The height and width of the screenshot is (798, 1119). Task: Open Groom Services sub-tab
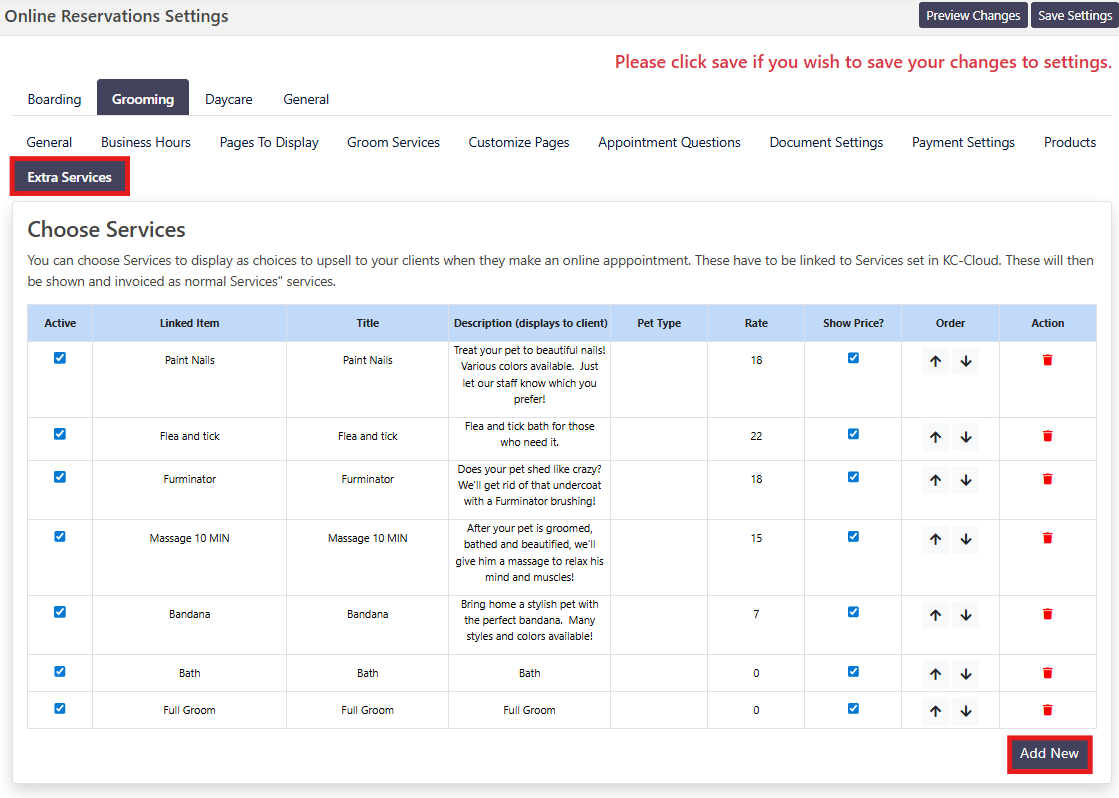pyautogui.click(x=393, y=142)
